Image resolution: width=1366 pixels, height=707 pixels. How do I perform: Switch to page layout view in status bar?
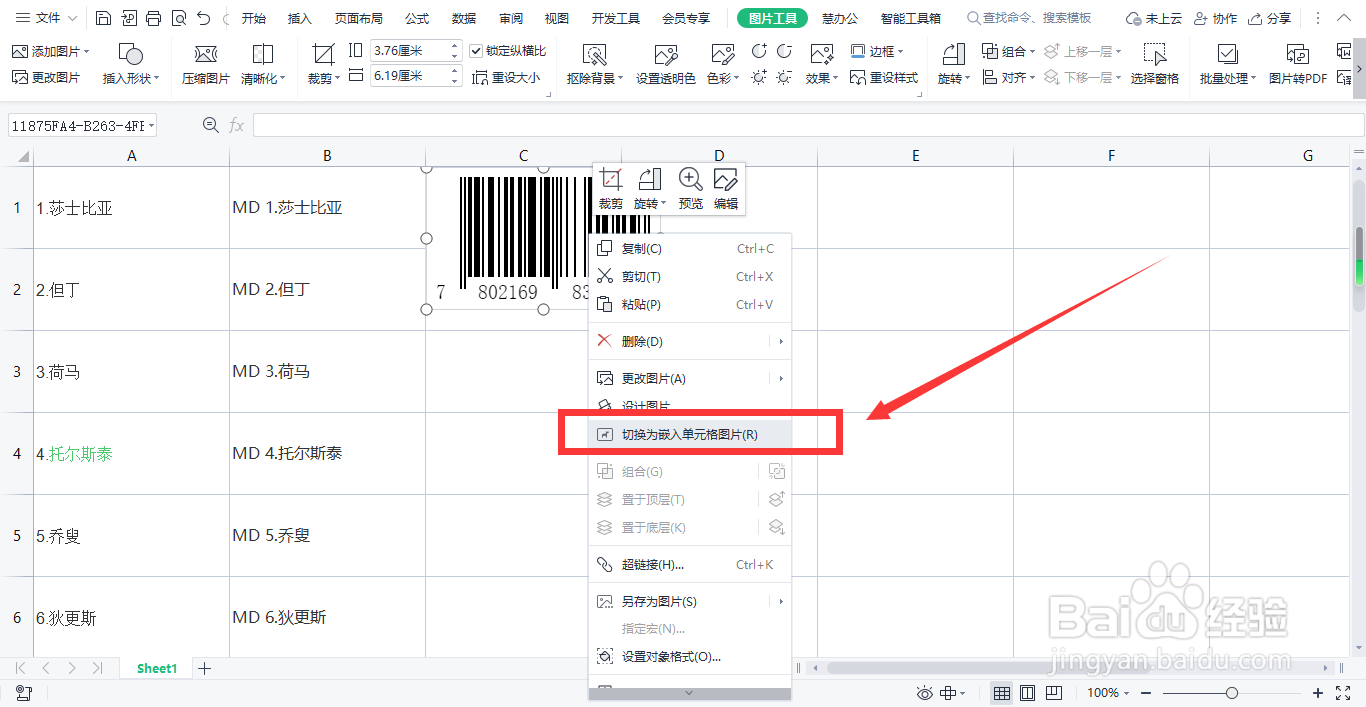[x=1028, y=693]
